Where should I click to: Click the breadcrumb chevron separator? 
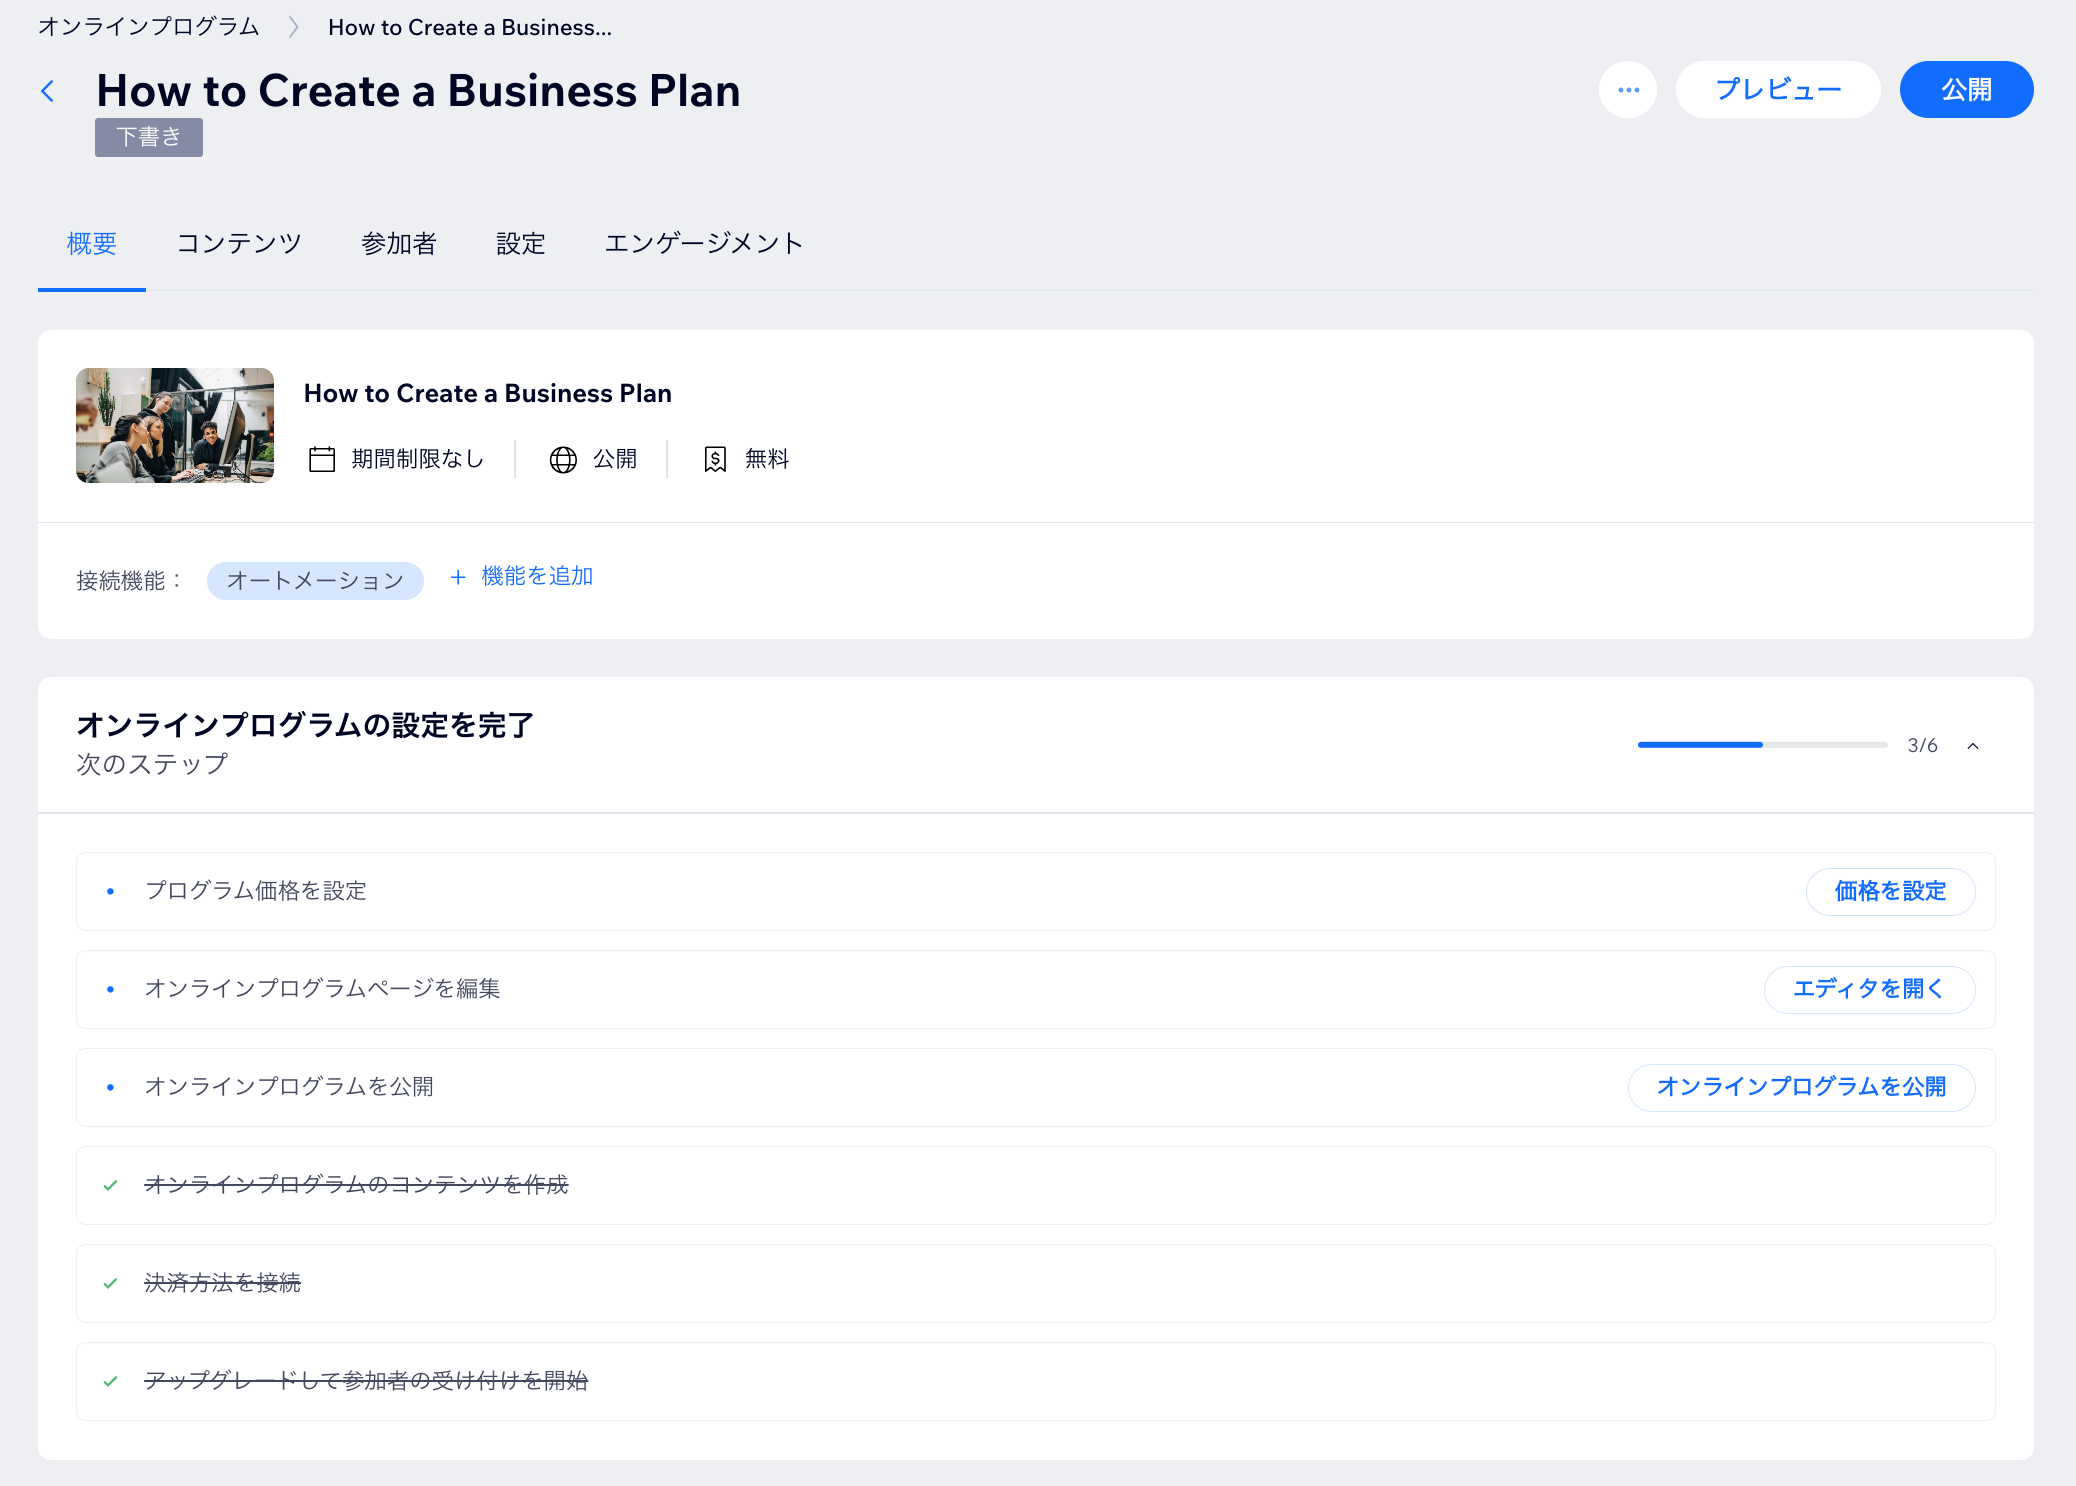point(294,28)
